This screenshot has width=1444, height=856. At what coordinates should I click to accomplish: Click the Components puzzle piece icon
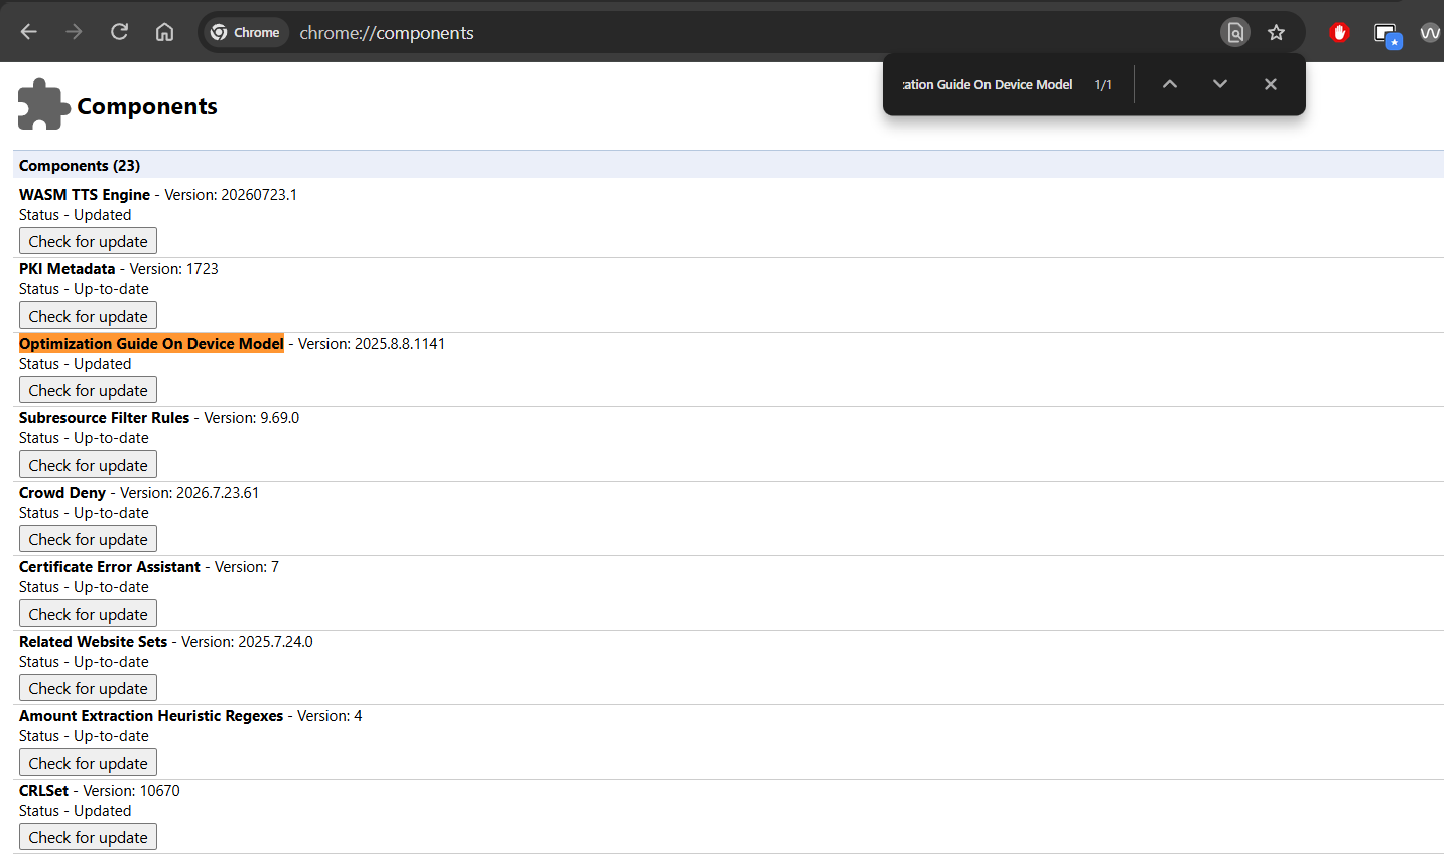[x=43, y=104]
